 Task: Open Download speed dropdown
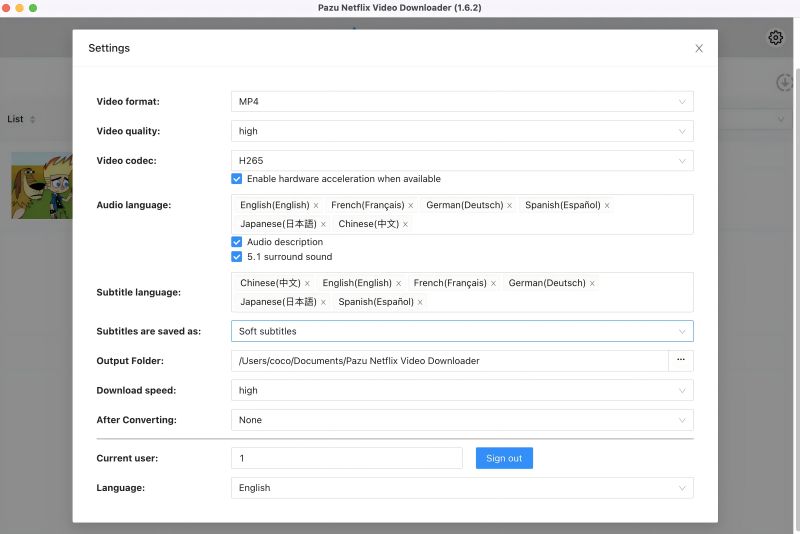point(462,390)
